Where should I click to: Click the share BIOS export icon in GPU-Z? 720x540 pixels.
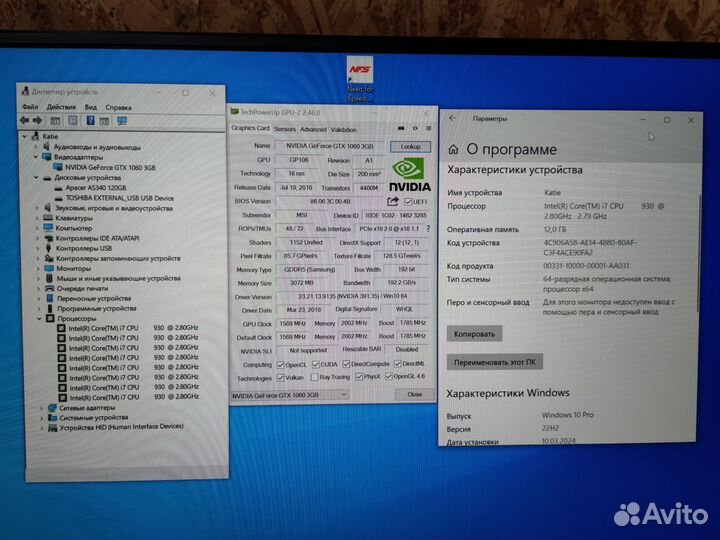[393, 201]
